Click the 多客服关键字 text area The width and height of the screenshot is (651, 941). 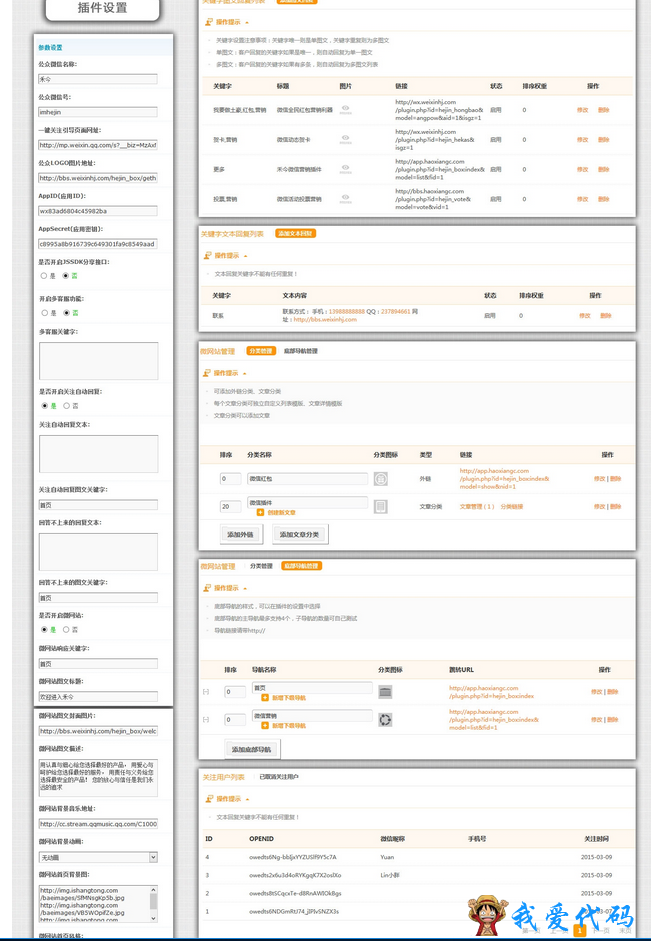(x=98, y=361)
